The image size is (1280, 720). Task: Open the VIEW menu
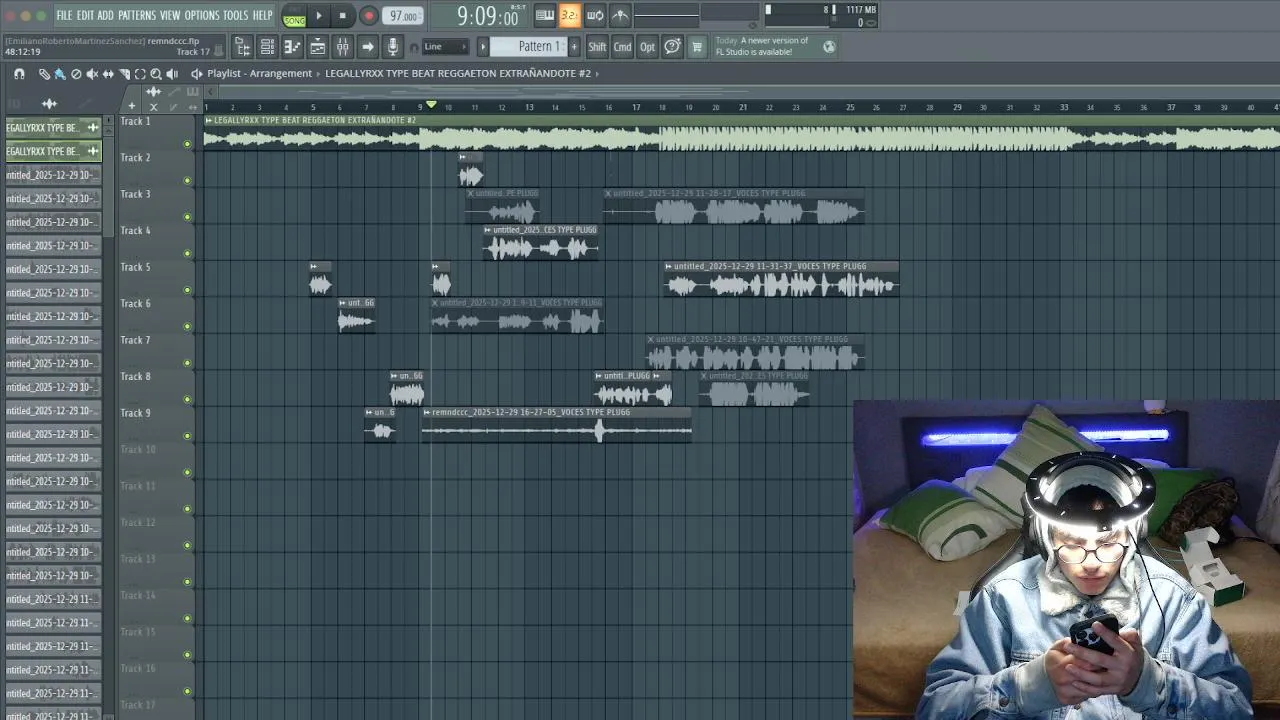[170, 15]
